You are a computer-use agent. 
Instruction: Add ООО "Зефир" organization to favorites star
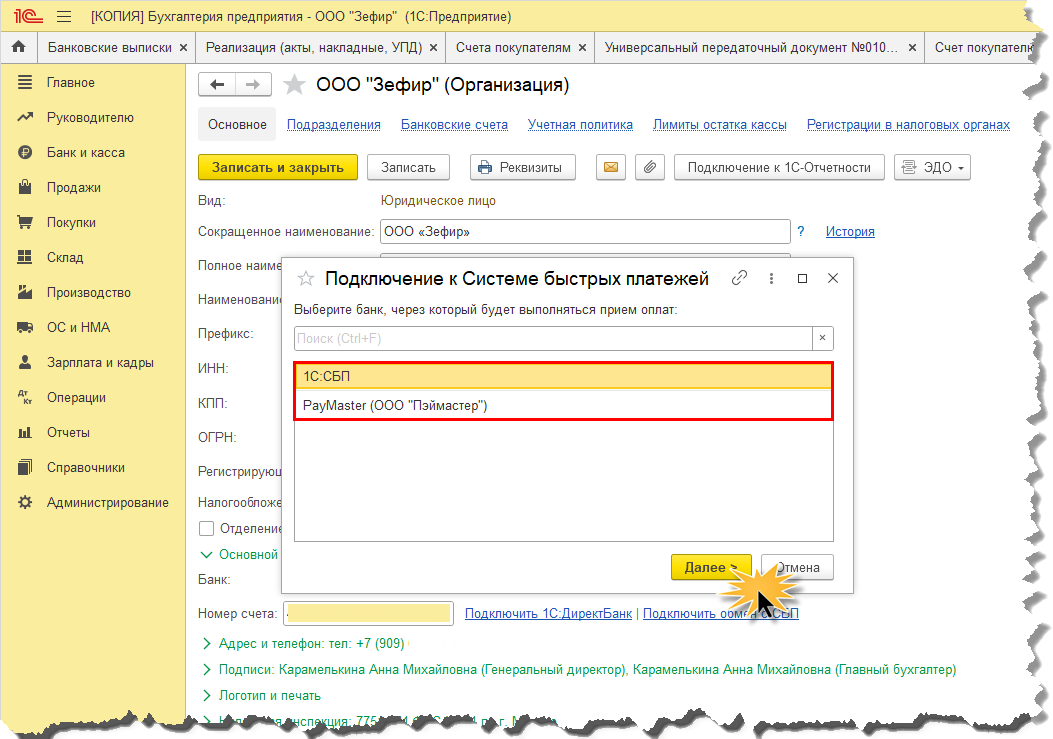(x=293, y=85)
